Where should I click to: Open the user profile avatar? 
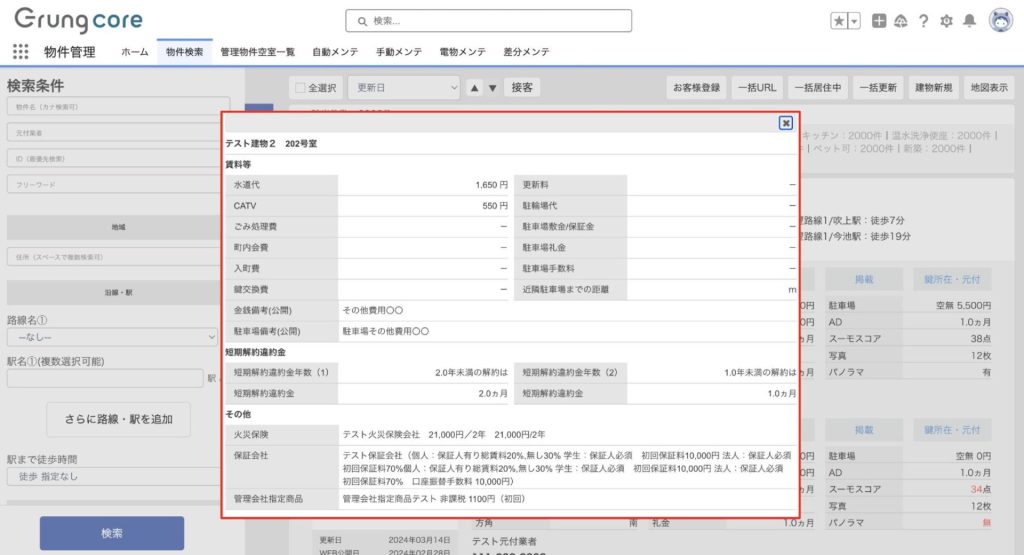click(x=1000, y=21)
